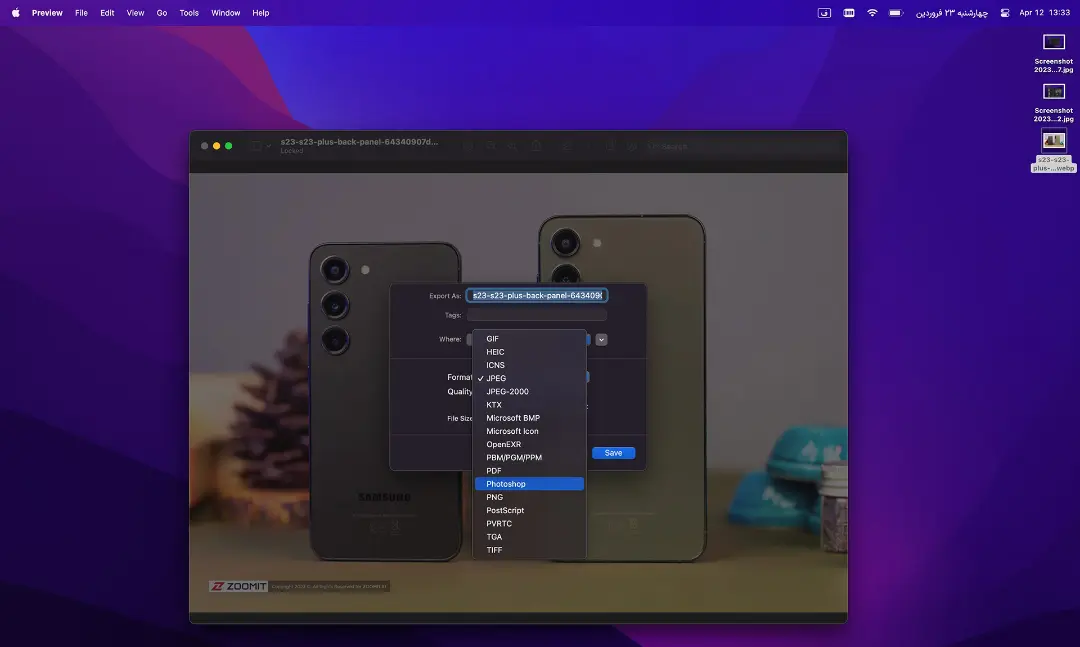Click the battery status icon
Screen dimensions: 1080x647
[895, 12]
